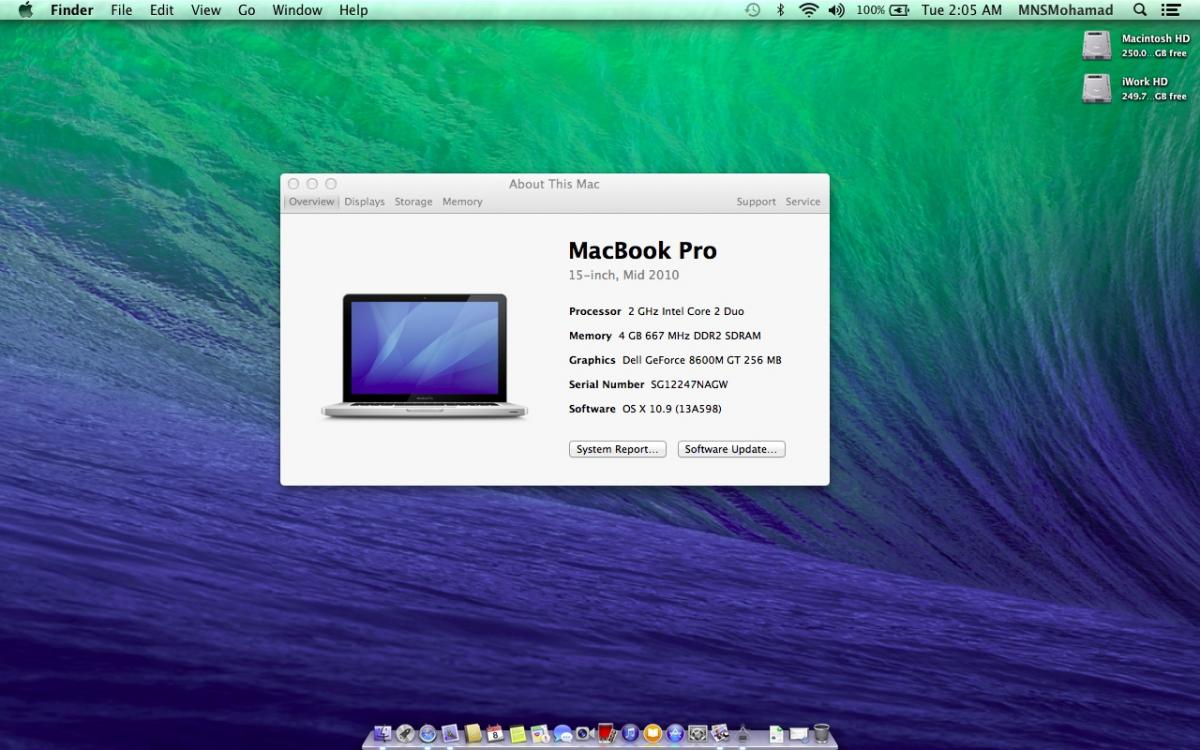Viewport: 1200px width, 750px height.
Task: Click 'OS X 10.9 (13A598)' version text
Action: coord(672,409)
